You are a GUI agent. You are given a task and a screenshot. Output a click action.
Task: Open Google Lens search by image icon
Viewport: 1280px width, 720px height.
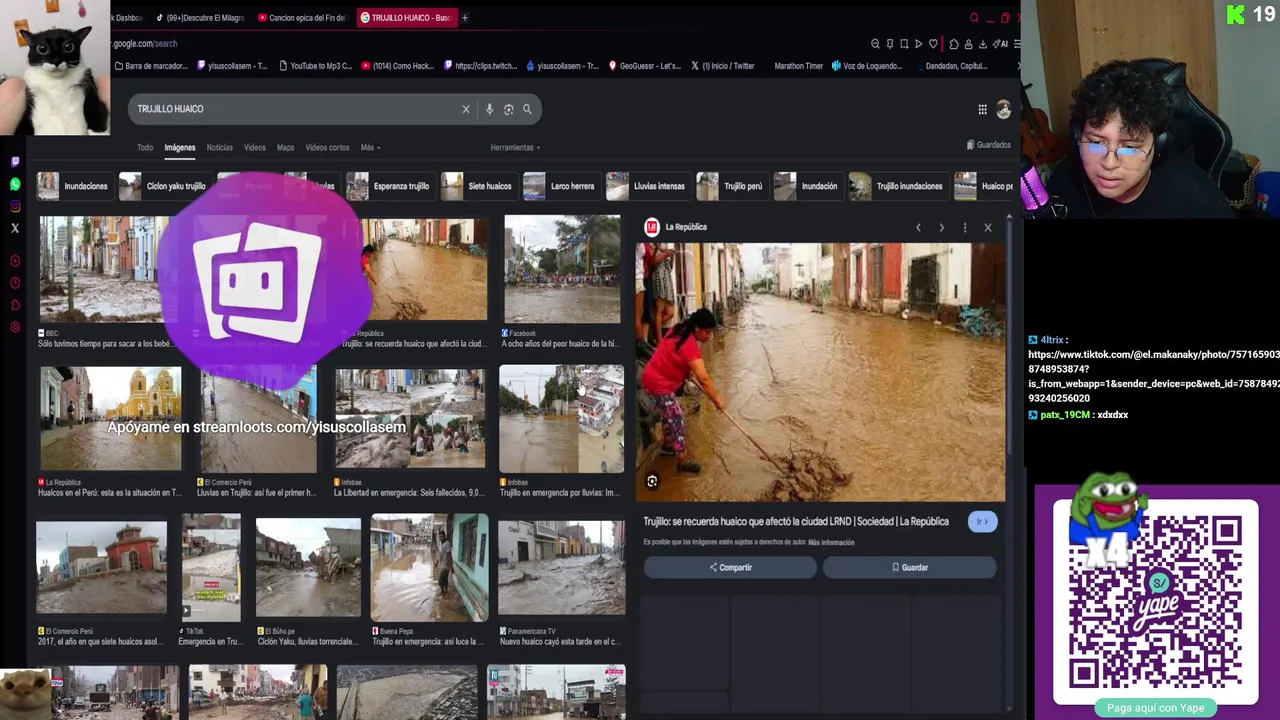508,109
